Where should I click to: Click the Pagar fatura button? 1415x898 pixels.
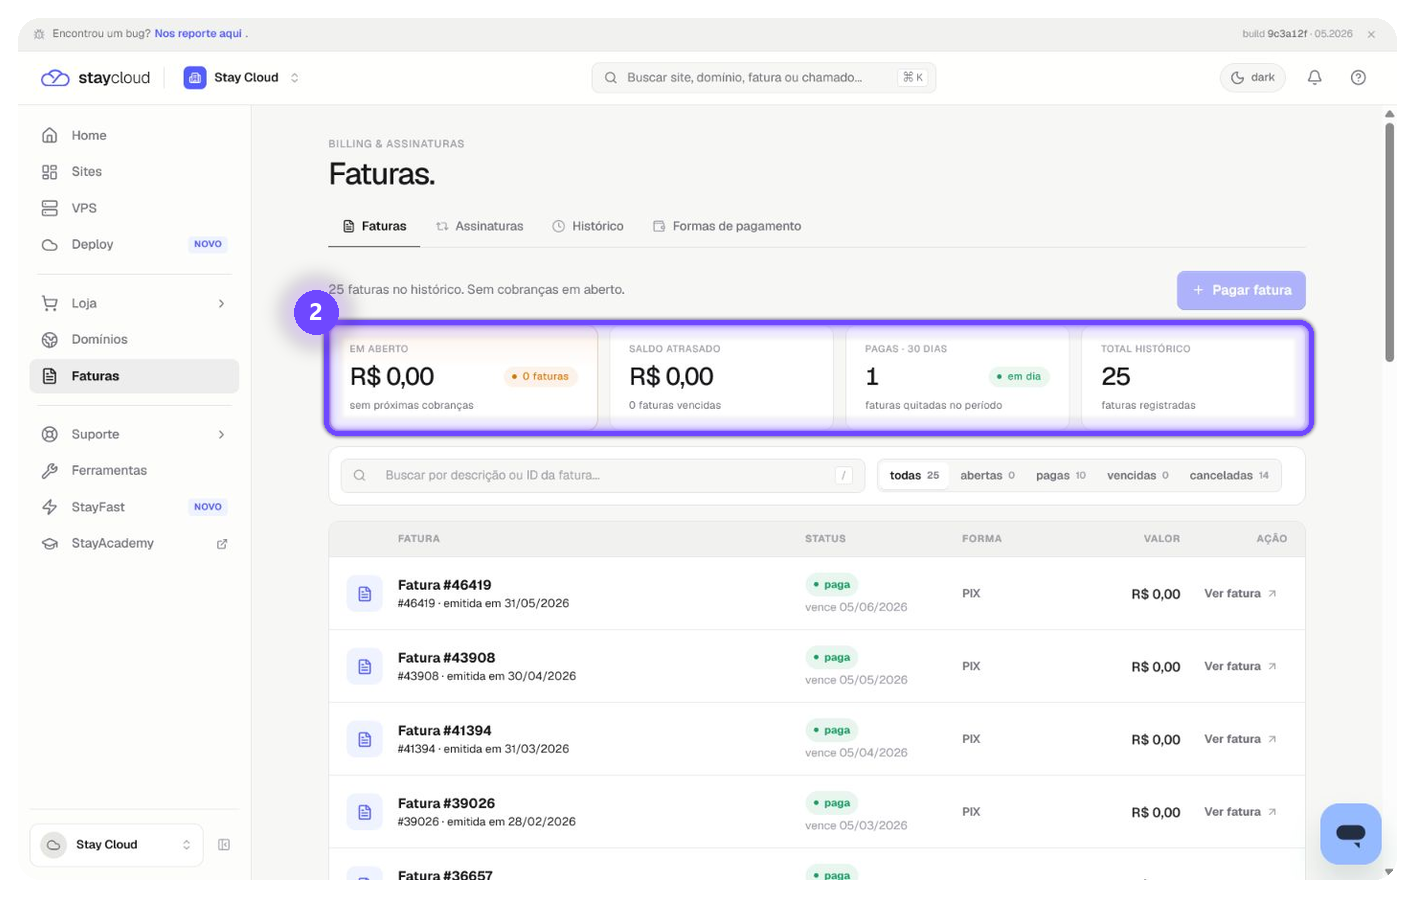point(1241,290)
